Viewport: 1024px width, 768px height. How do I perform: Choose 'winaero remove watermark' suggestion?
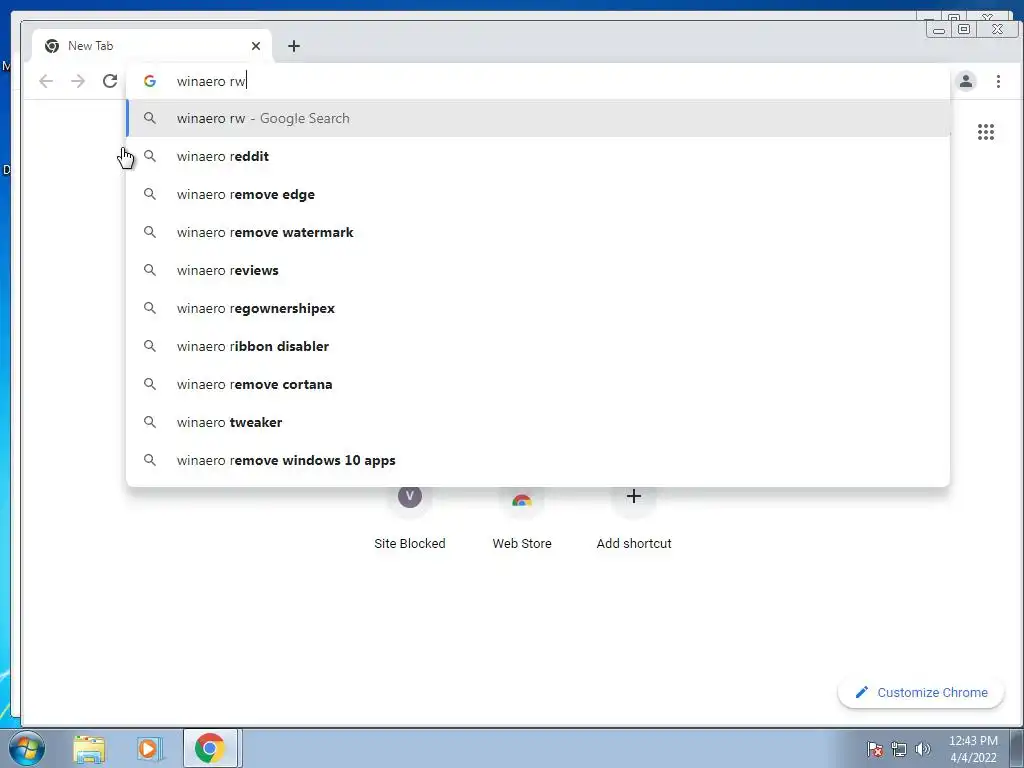pos(538,232)
